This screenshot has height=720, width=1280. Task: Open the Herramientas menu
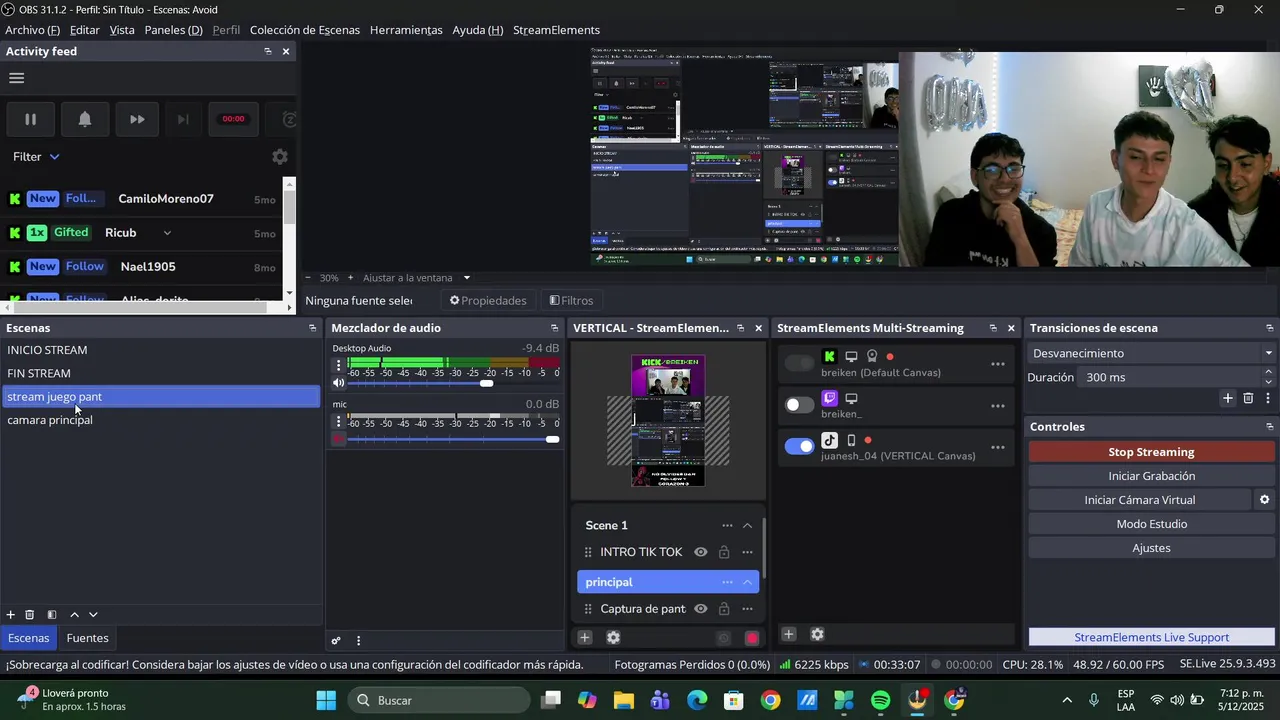[x=406, y=30]
